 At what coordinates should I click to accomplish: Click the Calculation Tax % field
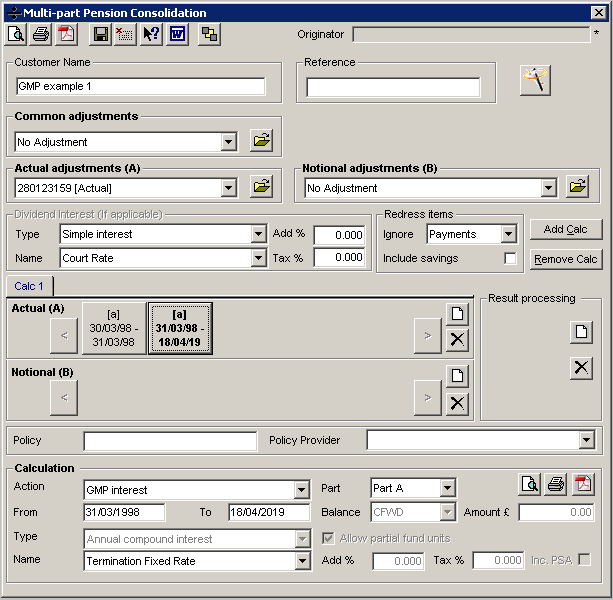point(498,561)
